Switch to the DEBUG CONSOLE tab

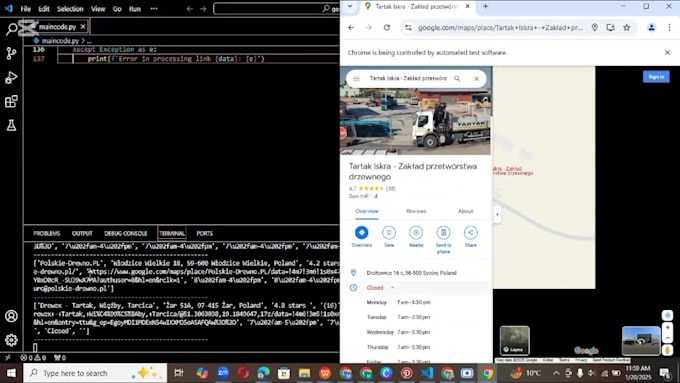pyautogui.click(x=125, y=233)
